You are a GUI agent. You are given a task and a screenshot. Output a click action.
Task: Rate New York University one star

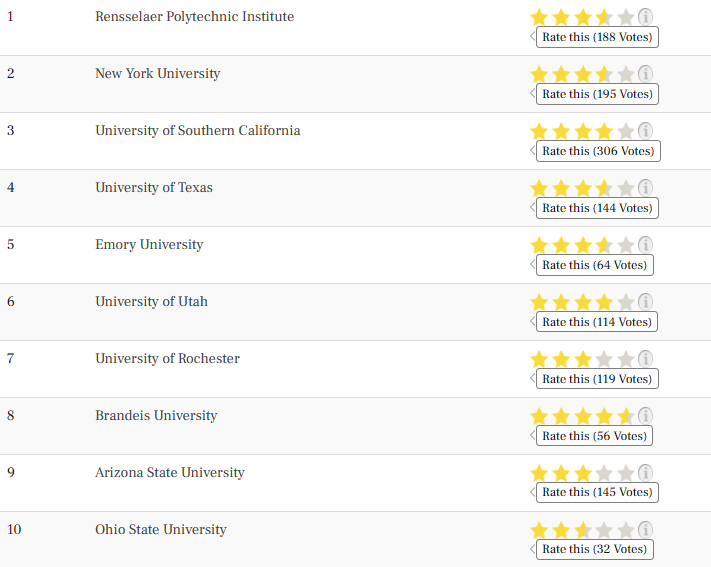point(539,74)
